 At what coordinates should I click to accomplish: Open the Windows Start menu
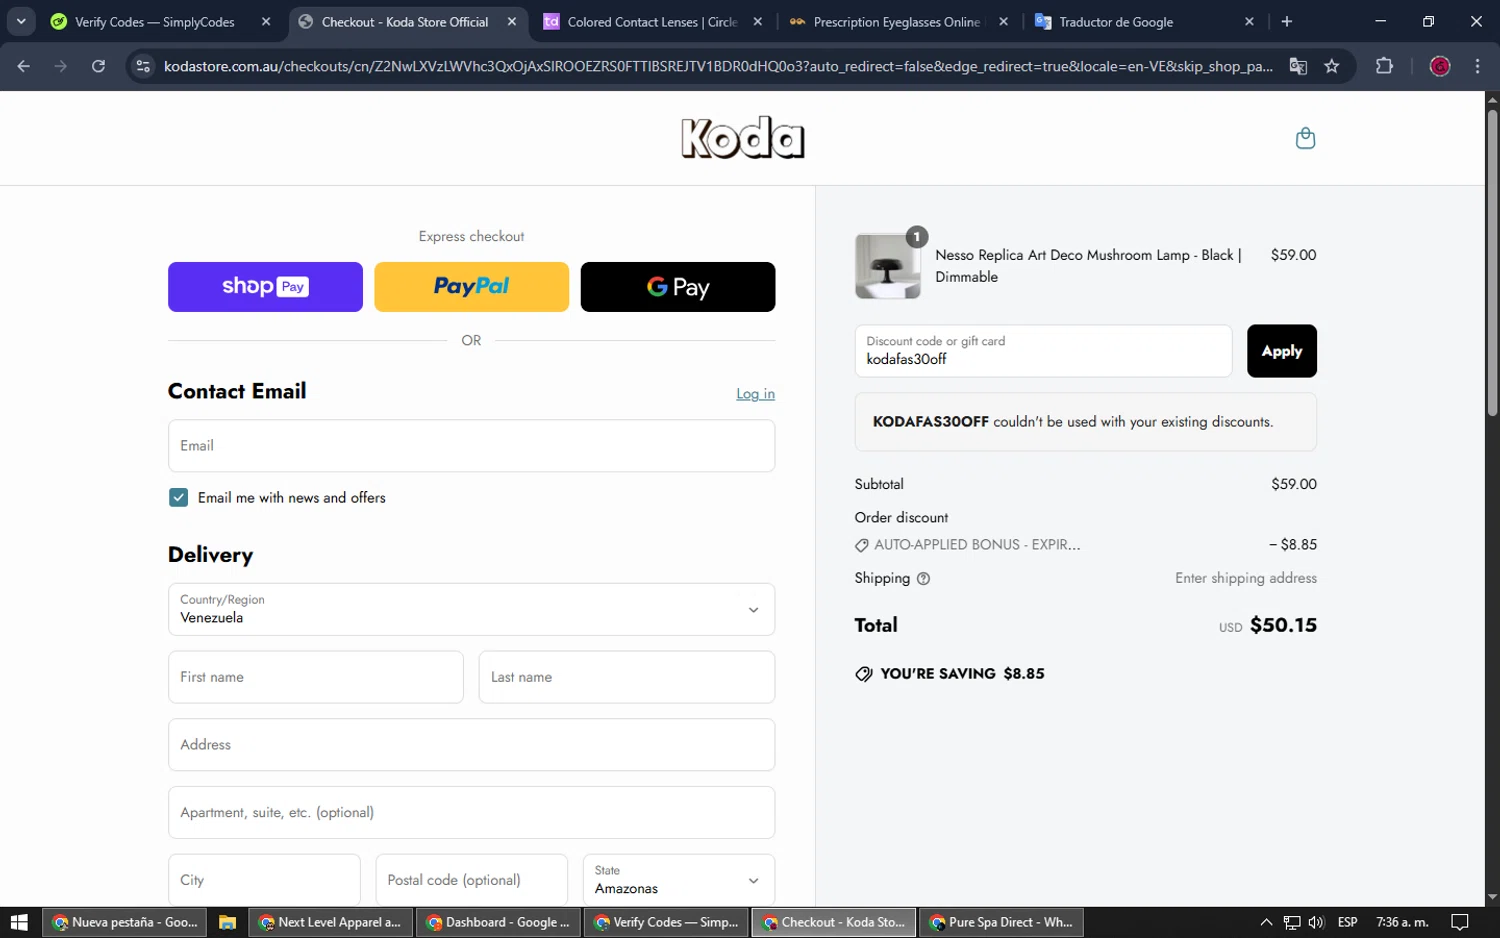point(19,922)
